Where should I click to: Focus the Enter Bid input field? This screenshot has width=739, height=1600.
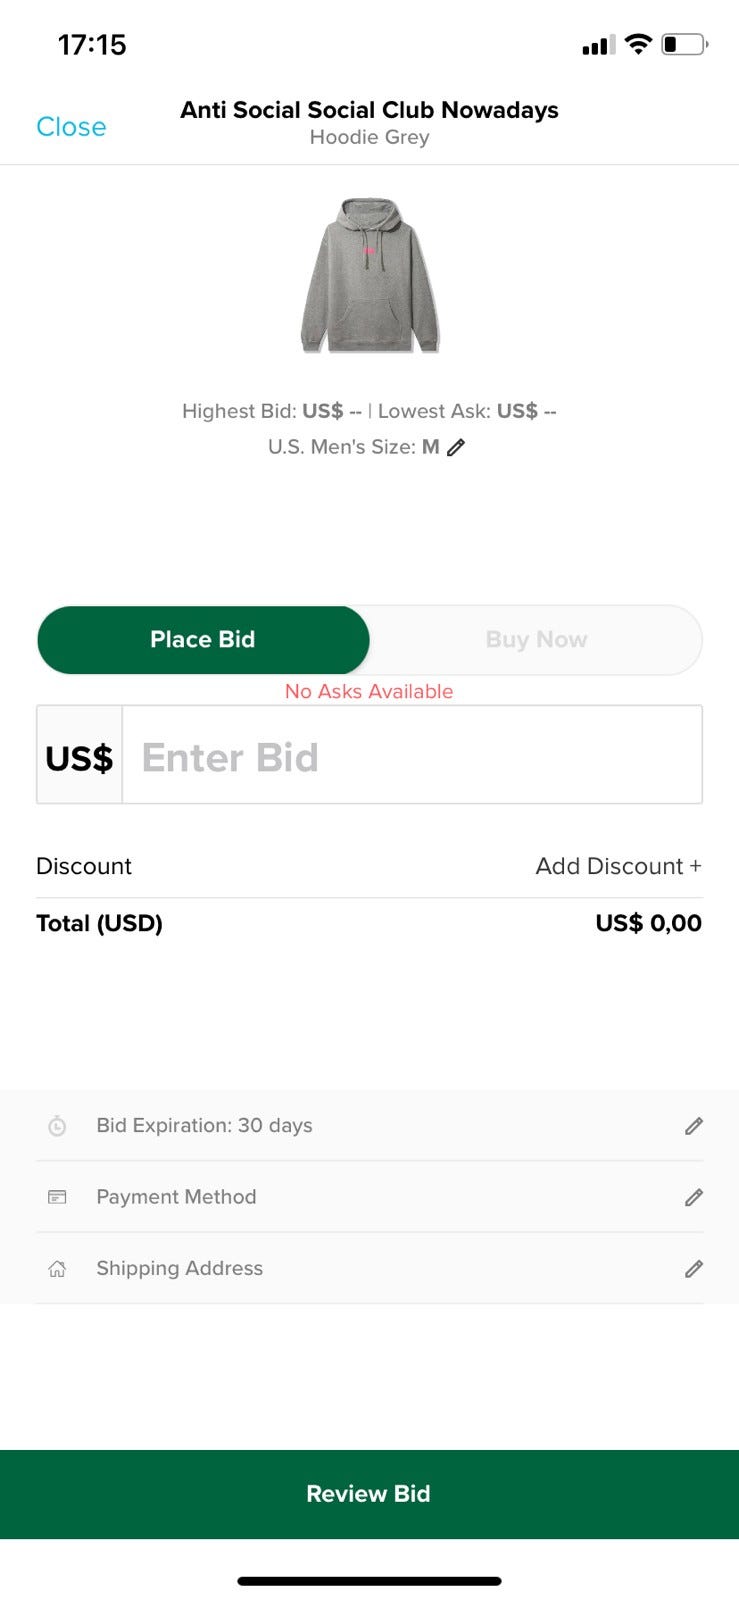(412, 755)
